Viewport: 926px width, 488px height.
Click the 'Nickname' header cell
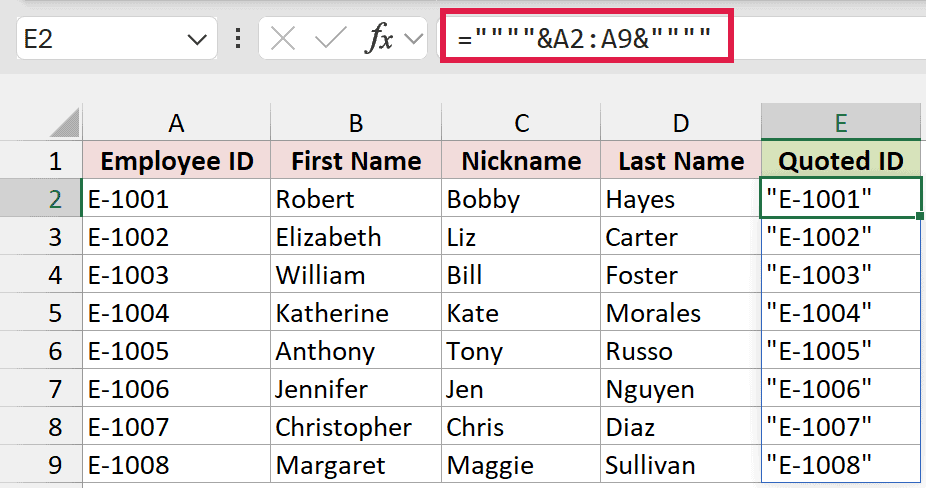[521, 161]
